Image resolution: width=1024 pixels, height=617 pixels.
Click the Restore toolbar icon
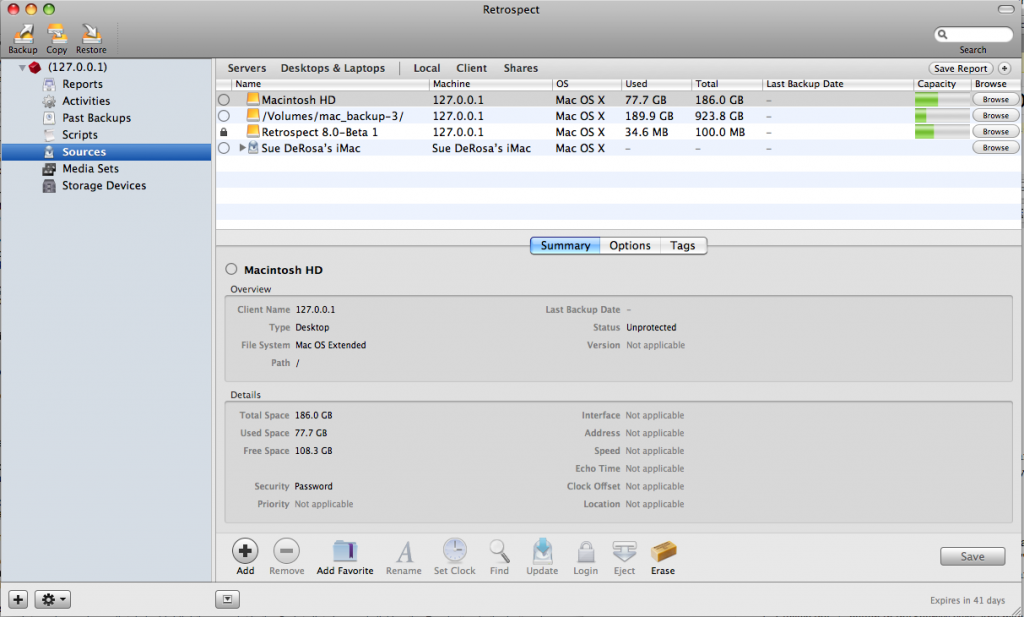91,33
